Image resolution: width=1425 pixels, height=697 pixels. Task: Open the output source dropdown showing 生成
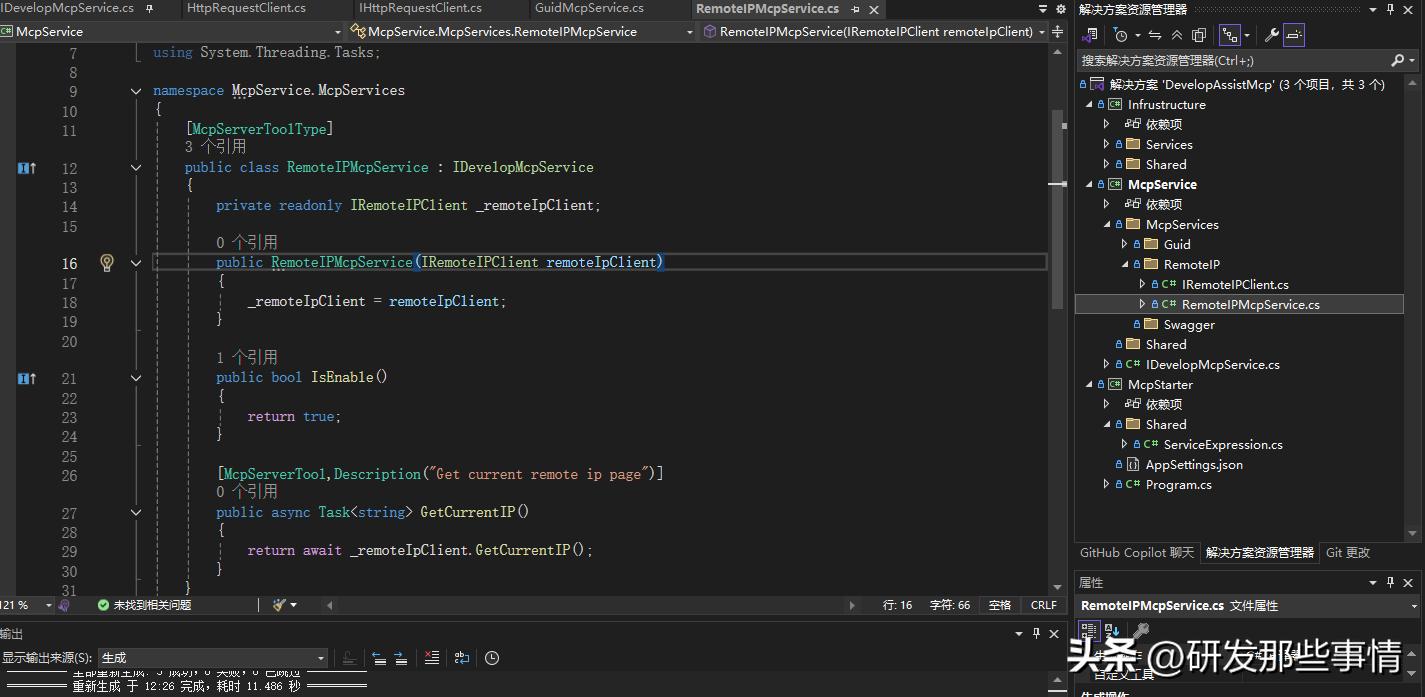click(x=213, y=658)
